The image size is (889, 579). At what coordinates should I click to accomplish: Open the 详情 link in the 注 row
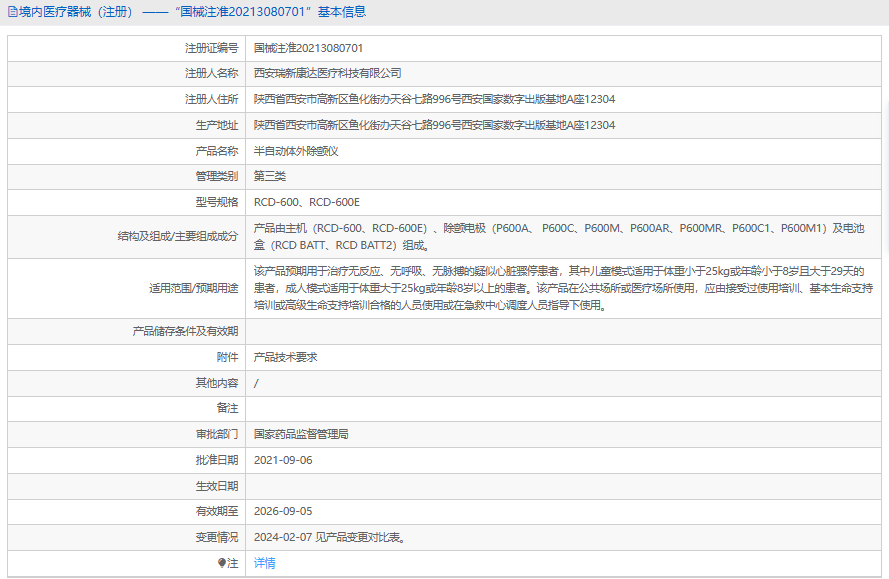tap(264, 563)
